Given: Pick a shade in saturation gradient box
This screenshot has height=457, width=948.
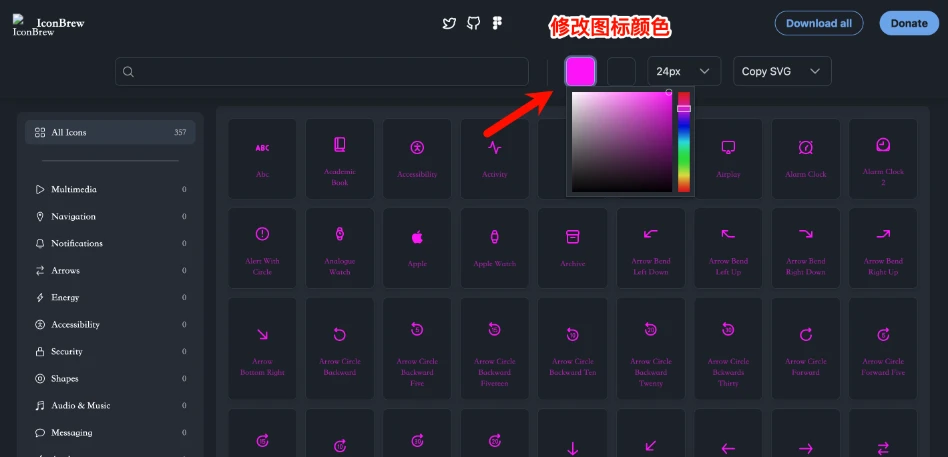Looking at the screenshot, I should click(x=622, y=142).
